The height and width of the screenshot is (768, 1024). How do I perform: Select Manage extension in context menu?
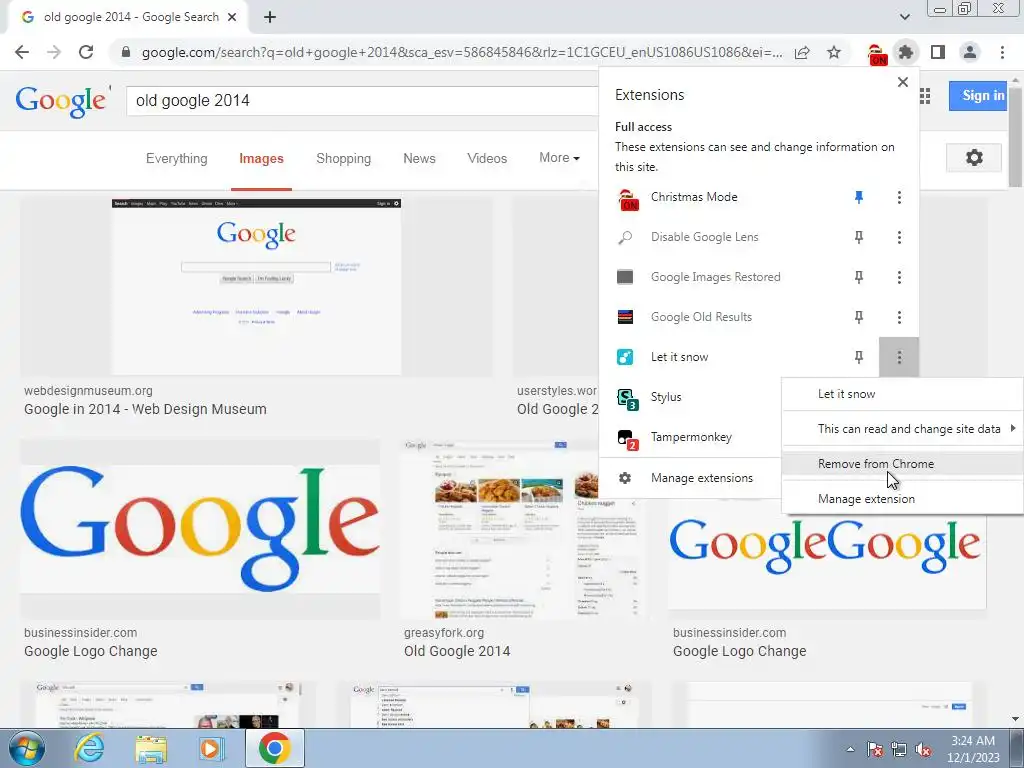[x=903, y=499]
